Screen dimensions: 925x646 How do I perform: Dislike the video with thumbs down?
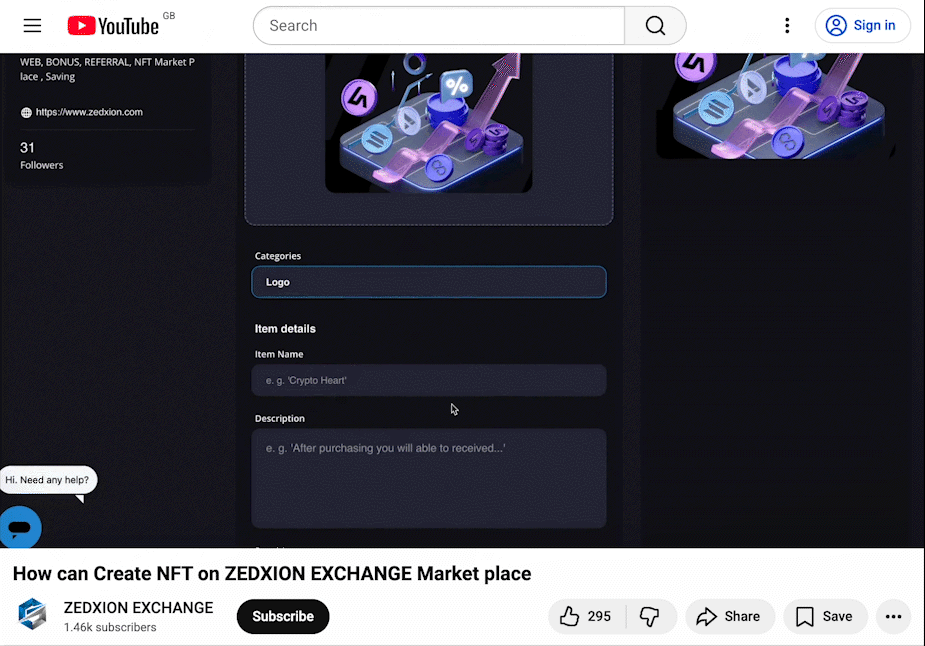click(x=650, y=616)
